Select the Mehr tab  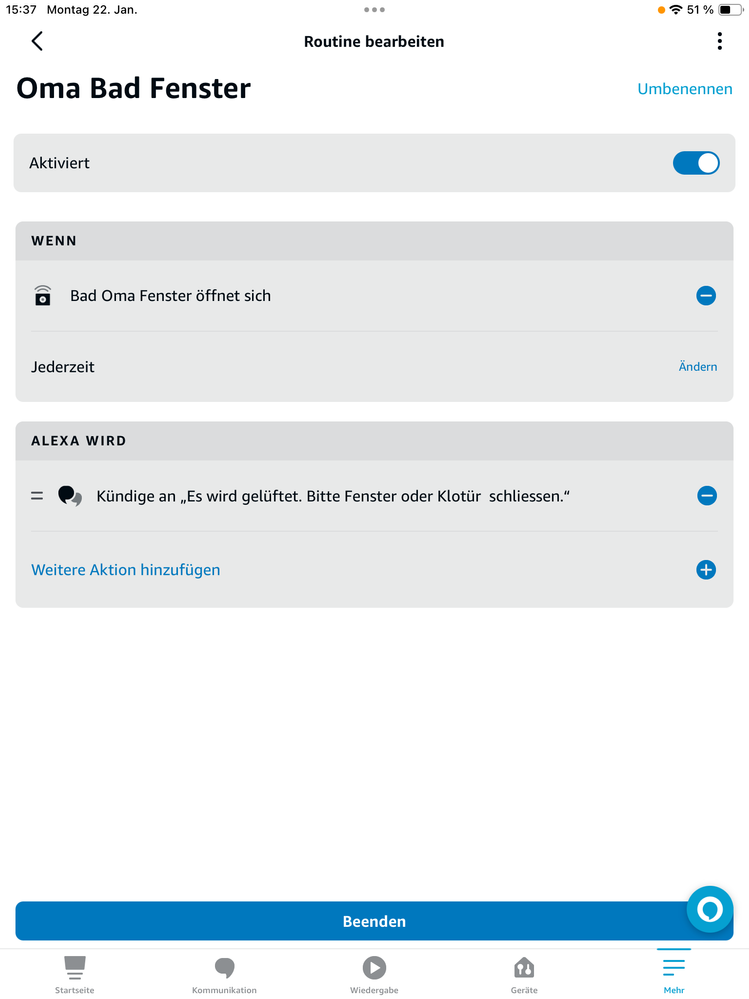click(x=674, y=974)
